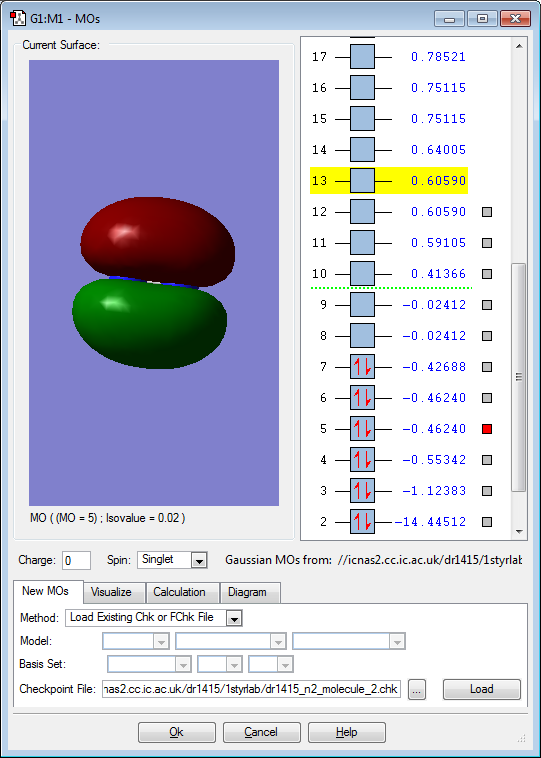Expand the Method dropdown for loading Chk files
Viewport: 541px width, 758px height.
click(154, 618)
